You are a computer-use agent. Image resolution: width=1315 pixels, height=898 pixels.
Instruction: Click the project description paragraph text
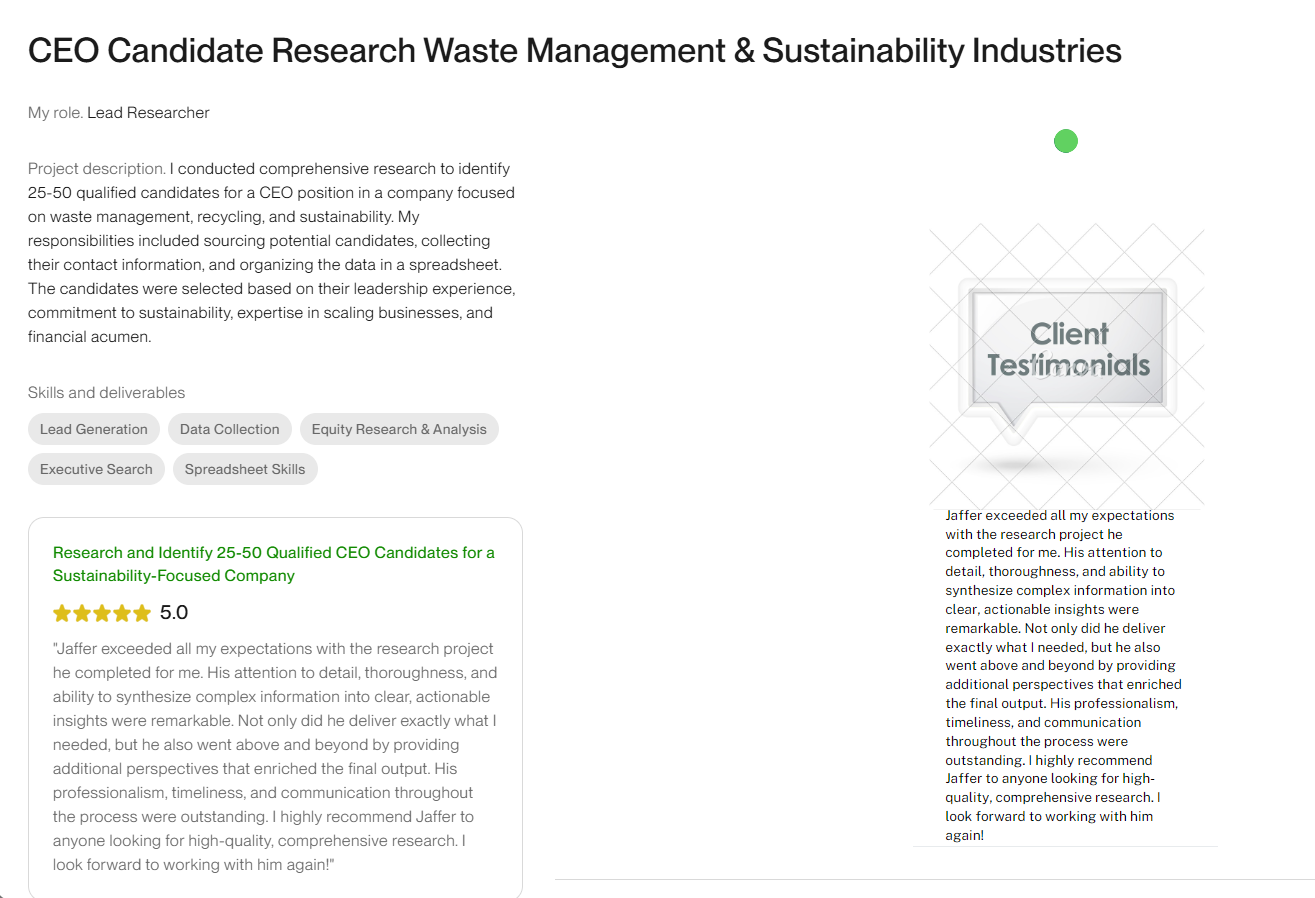[270, 264]
